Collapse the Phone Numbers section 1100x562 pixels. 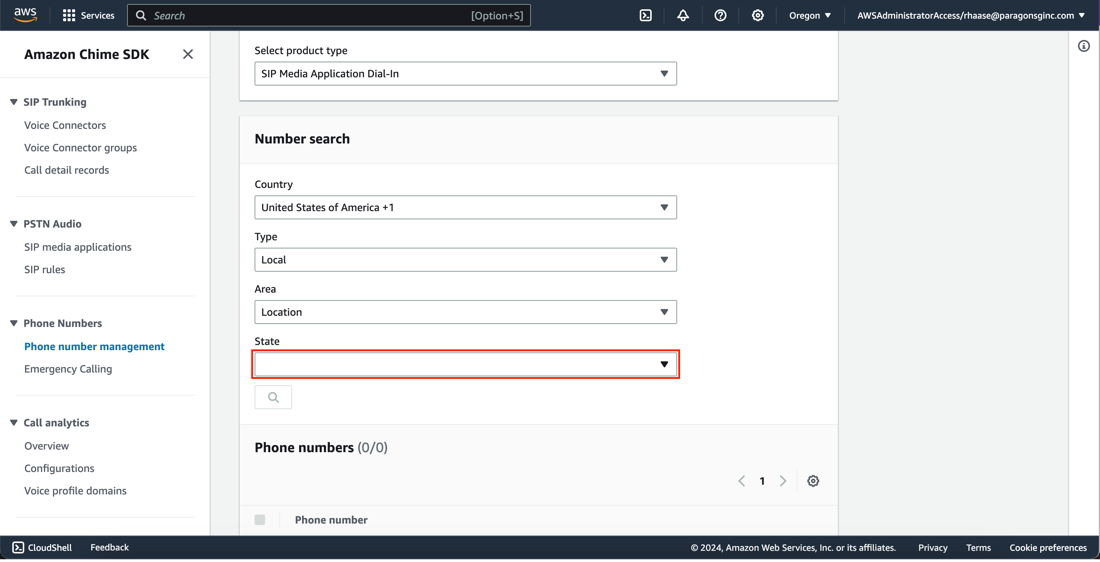coord(13,323)
